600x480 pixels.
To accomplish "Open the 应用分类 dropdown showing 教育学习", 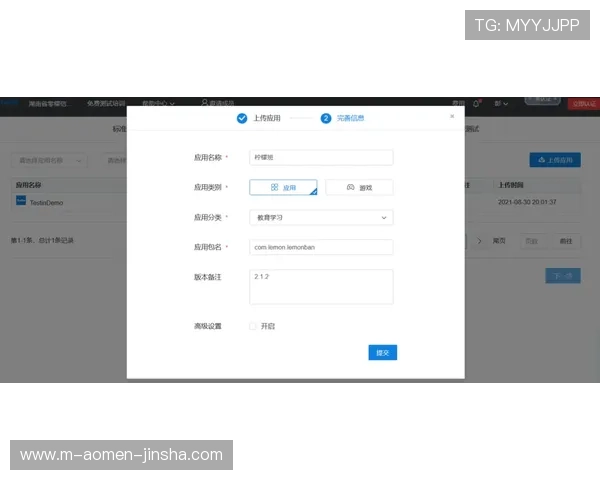I will pyautogui.click(x=321, y=217).
